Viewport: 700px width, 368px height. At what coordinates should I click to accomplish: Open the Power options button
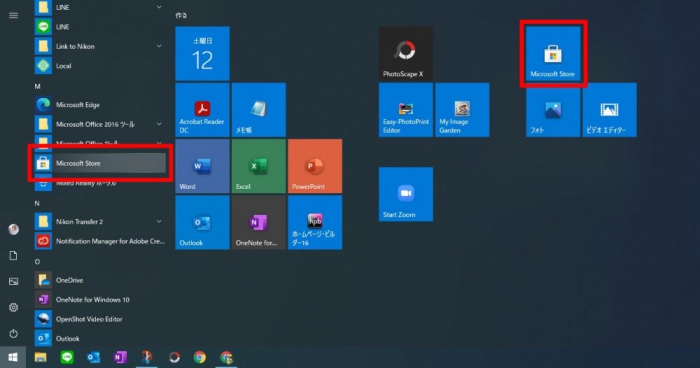[13, 334]
